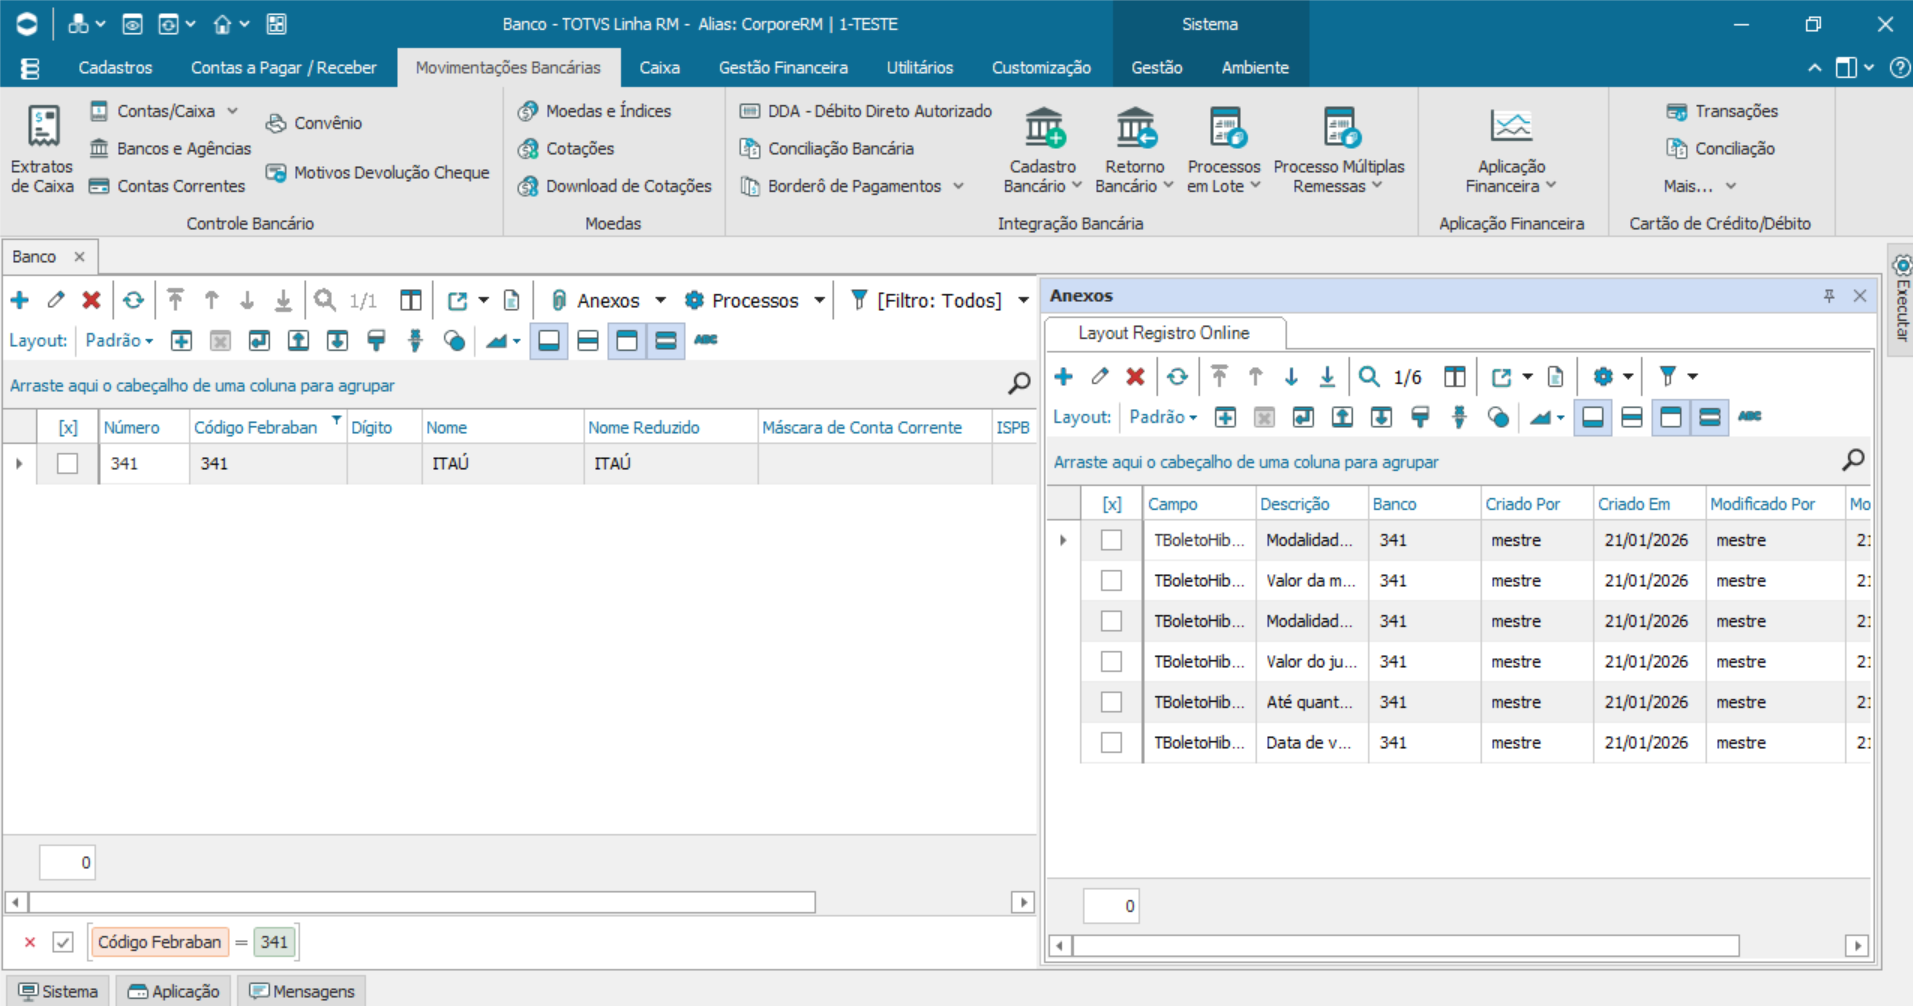This screenshot has width=1913, height=1006.
Task: Toggle the Código Febraban filter checkbox
Action: pyautogui.click(x=63, y=942)
